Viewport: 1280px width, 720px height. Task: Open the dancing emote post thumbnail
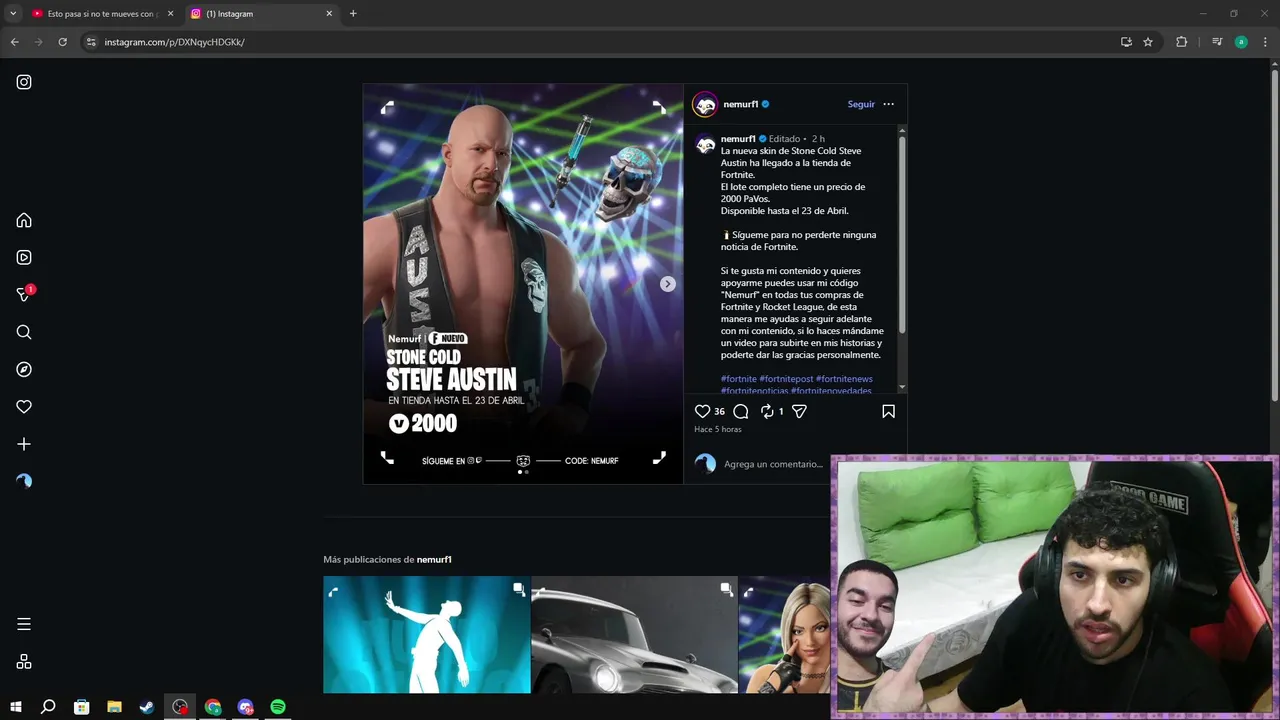[x=427, y=634]
